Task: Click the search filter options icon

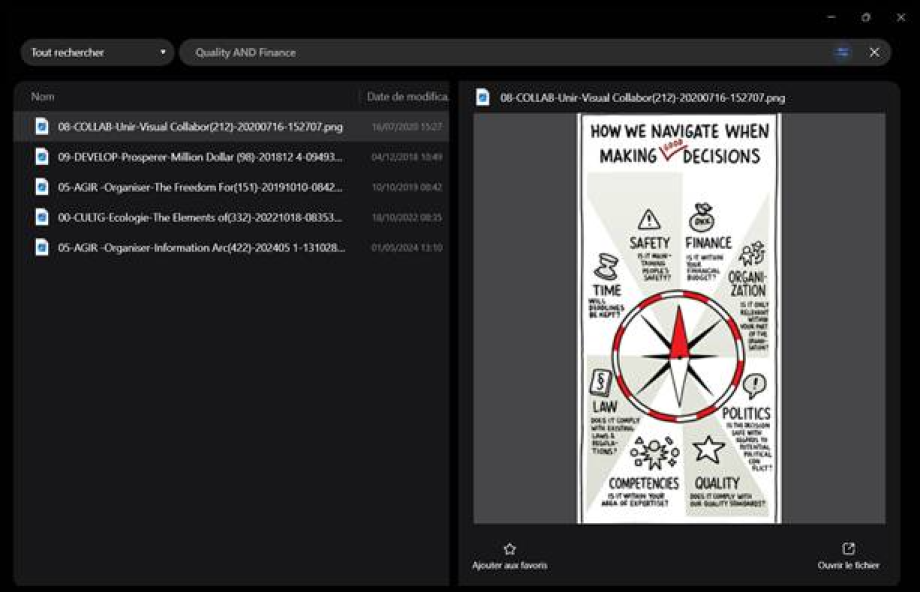Action: click(x=842, y=52)
